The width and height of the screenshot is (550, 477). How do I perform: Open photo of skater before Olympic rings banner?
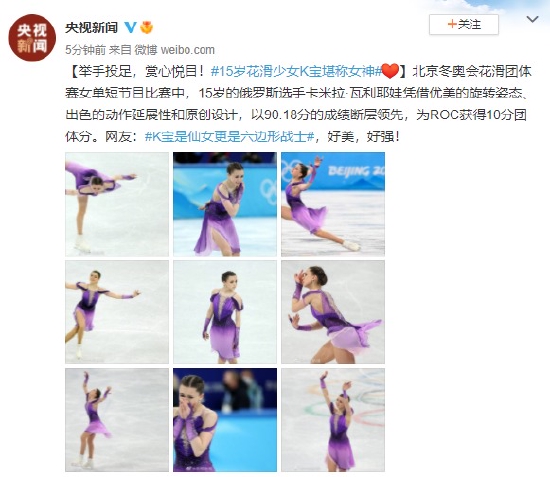pyautogui.click(x=225, y=204)
